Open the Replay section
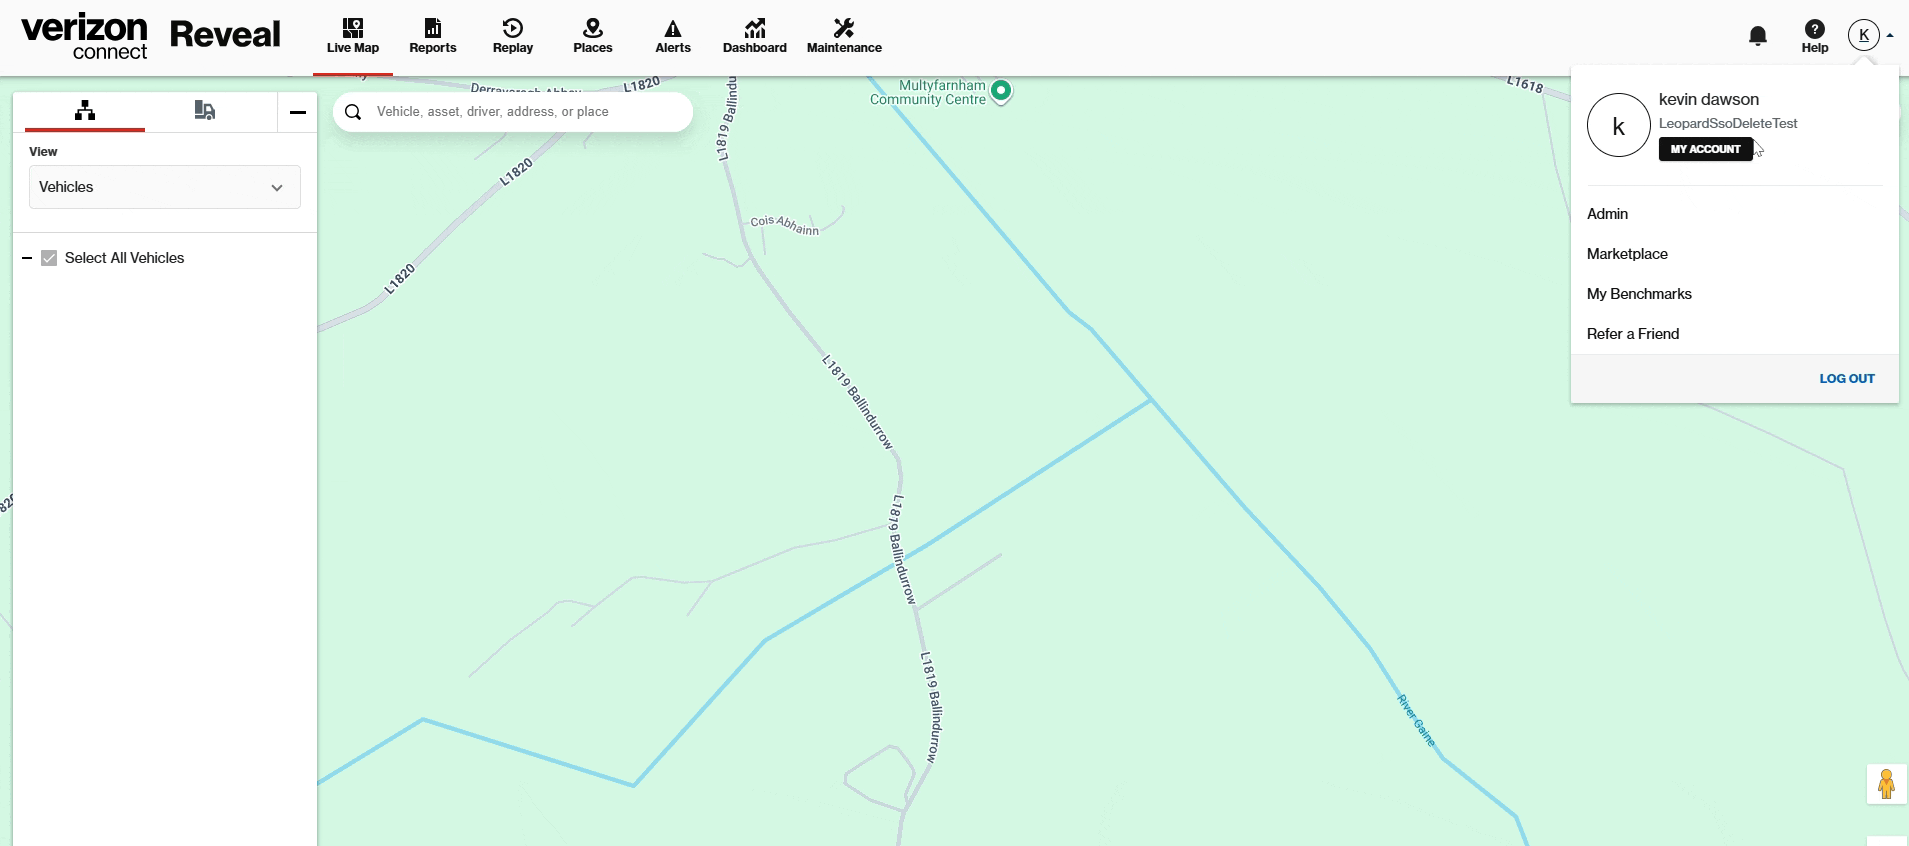The height and width of the screenshot is (846, 1909). click(513, 37)
